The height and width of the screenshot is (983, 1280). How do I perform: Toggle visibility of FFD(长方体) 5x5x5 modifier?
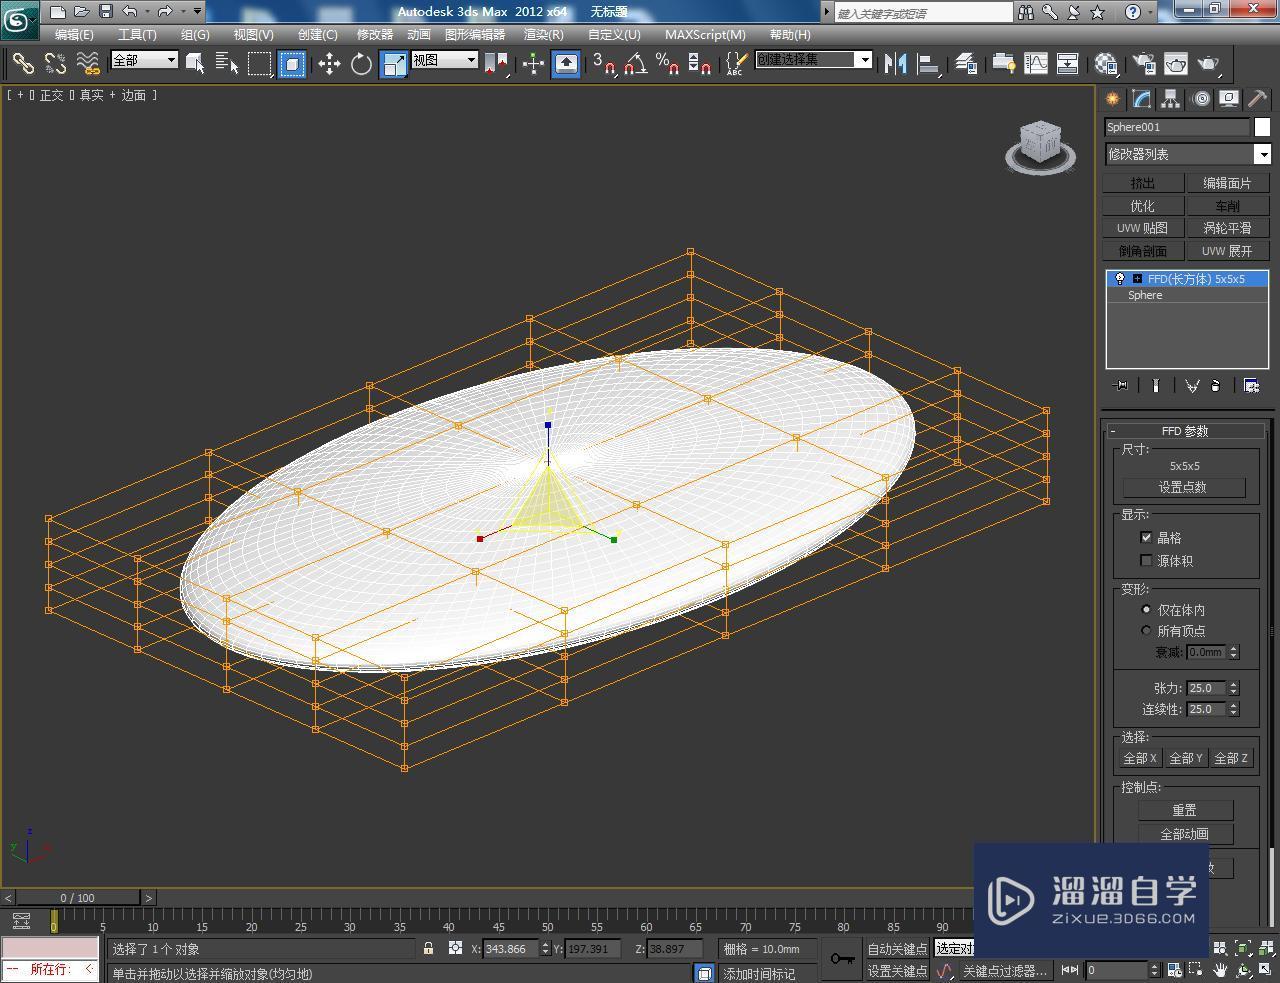[x=1120, y=278]
